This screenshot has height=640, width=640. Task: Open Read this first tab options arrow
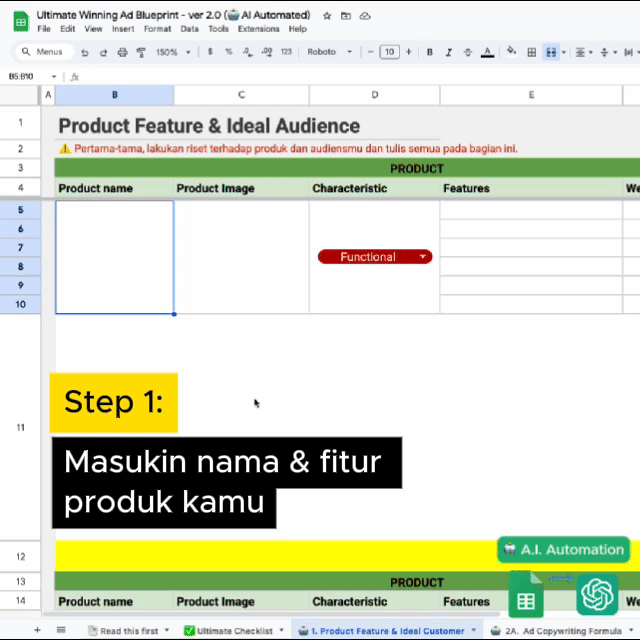click(167, 630)
